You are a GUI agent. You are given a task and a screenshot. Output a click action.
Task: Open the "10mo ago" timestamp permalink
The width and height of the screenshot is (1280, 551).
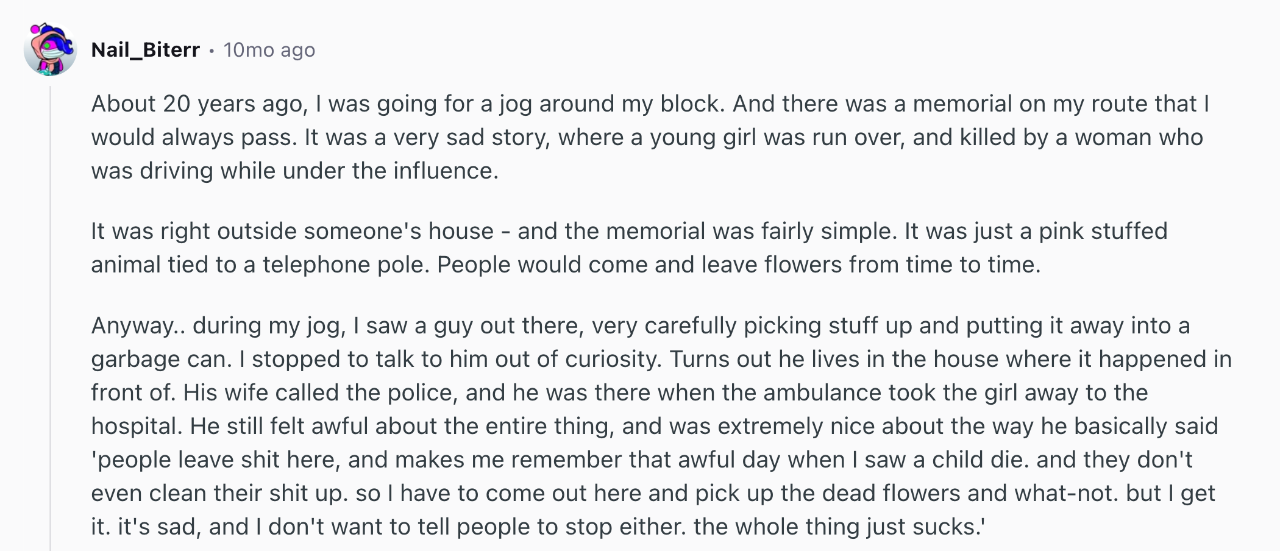click(269, 49)
